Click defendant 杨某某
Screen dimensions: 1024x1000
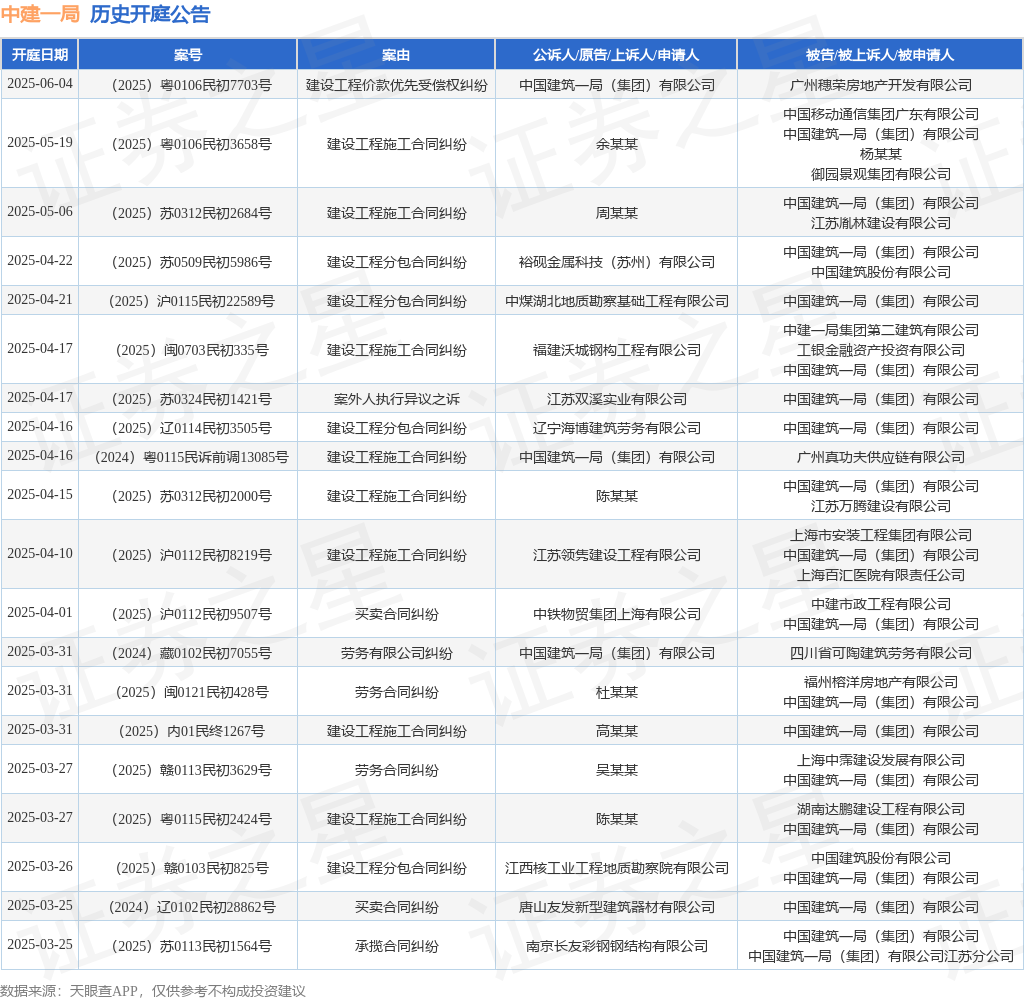880,154
